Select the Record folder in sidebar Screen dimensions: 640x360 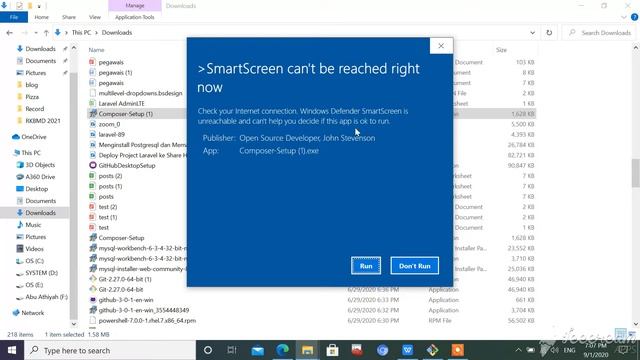[34, 109]
